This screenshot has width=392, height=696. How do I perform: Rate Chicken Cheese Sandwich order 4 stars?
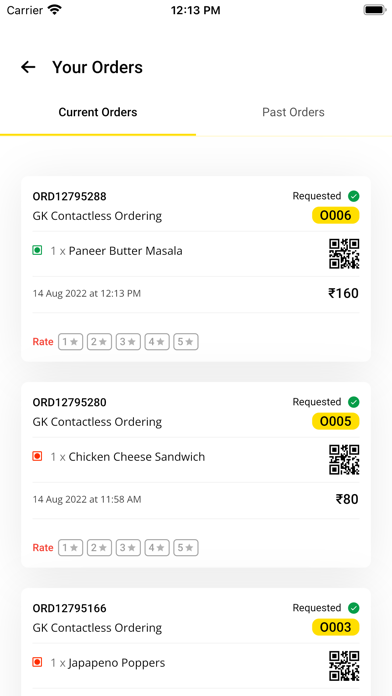click(157, 548)
